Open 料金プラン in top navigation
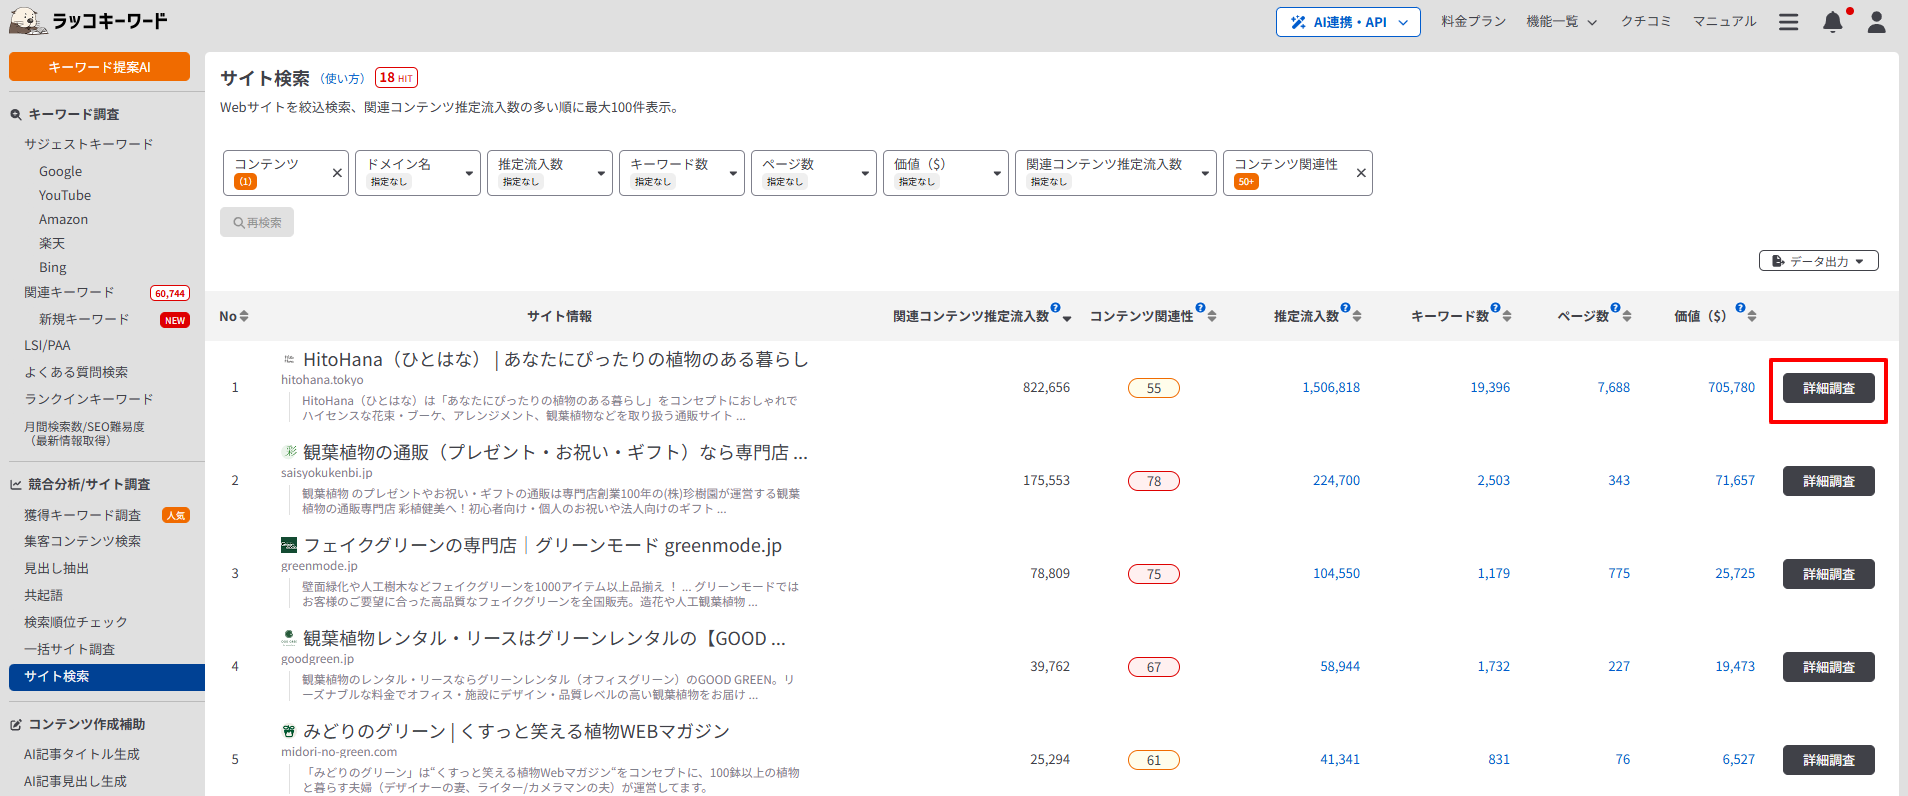Screen dimensions: 1908x796 tap(1473, 21)
